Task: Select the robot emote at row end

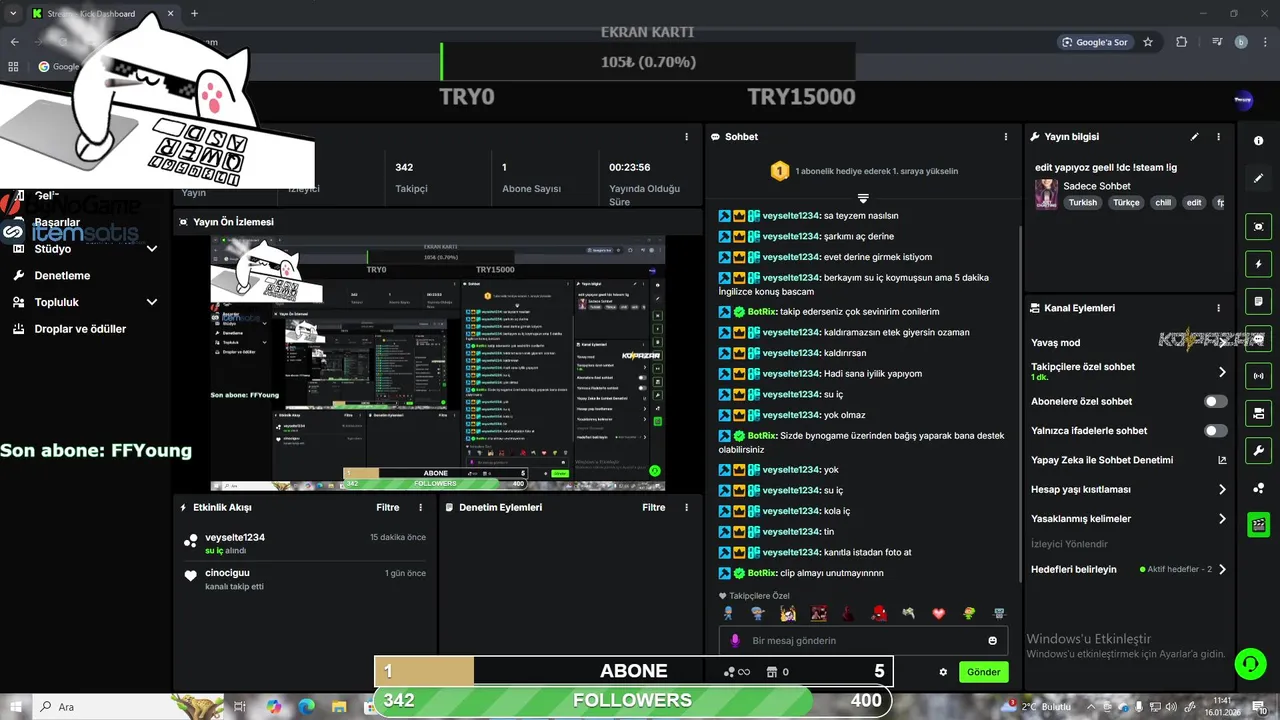Action: click(998, 613)
